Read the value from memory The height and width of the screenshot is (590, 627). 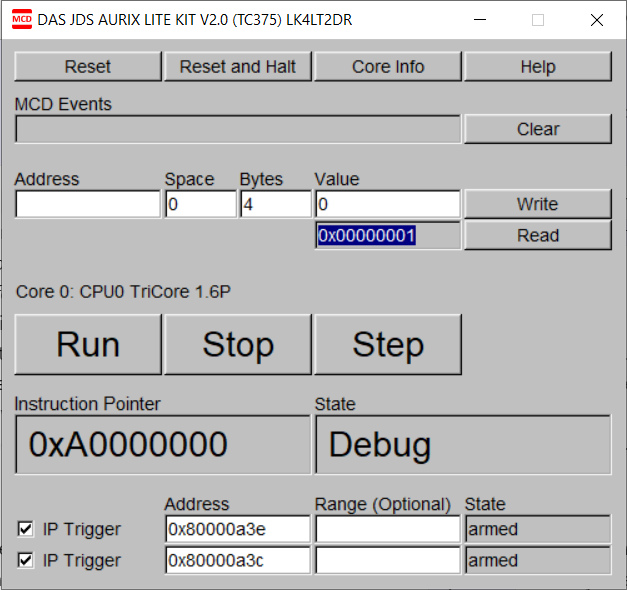[x=538, y=235]
